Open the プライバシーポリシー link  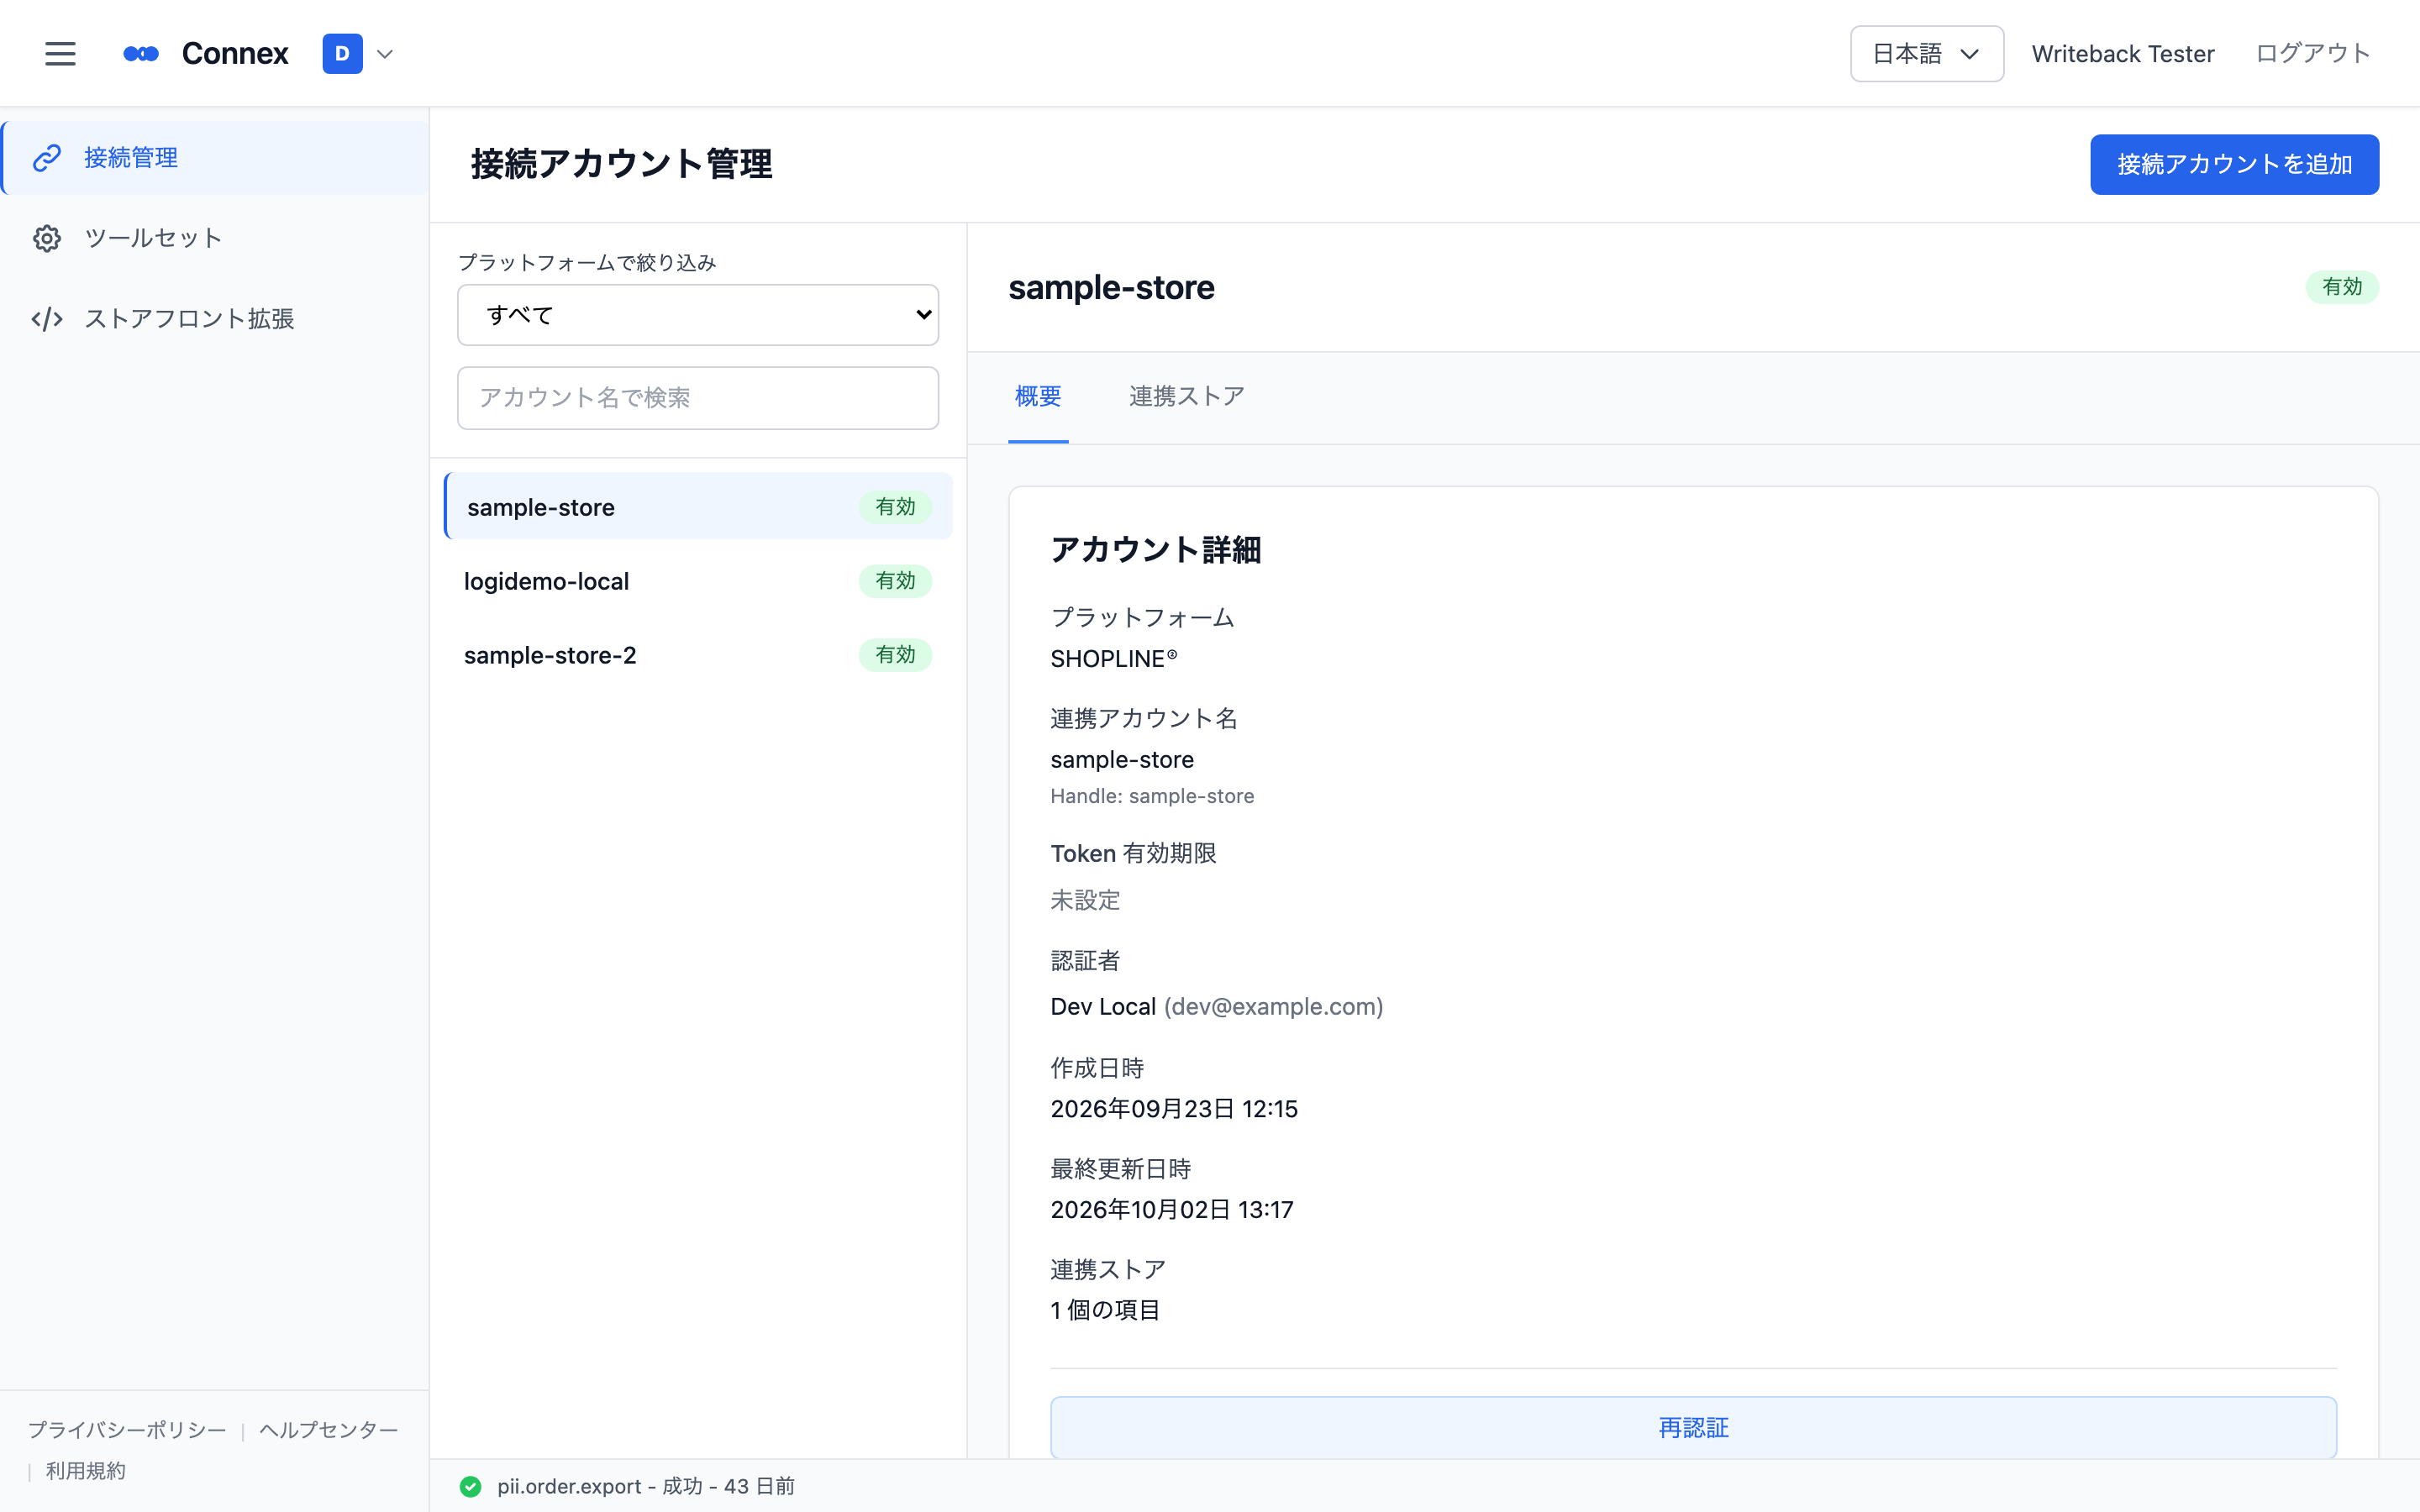127,1430
